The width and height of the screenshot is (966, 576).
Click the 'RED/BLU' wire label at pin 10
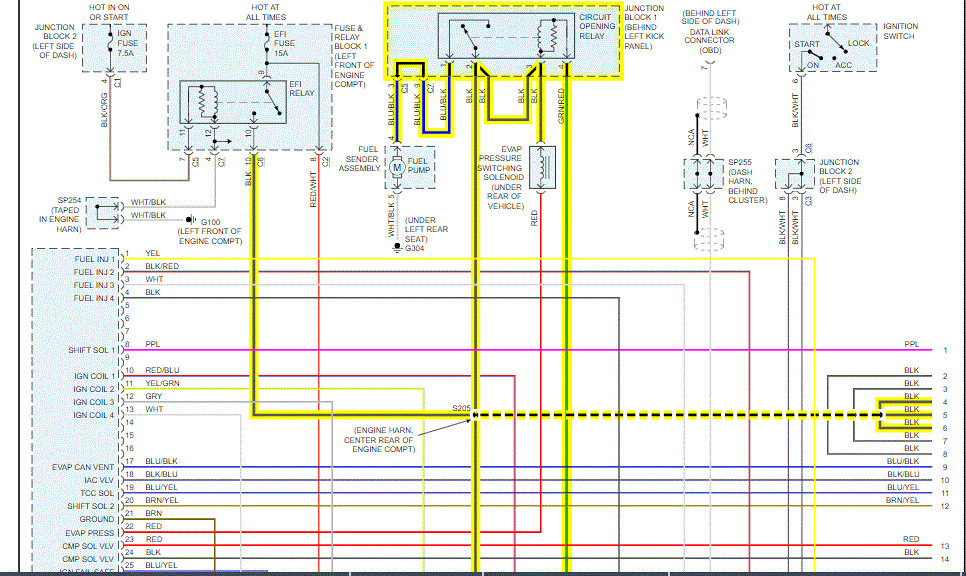coord(162,370)
